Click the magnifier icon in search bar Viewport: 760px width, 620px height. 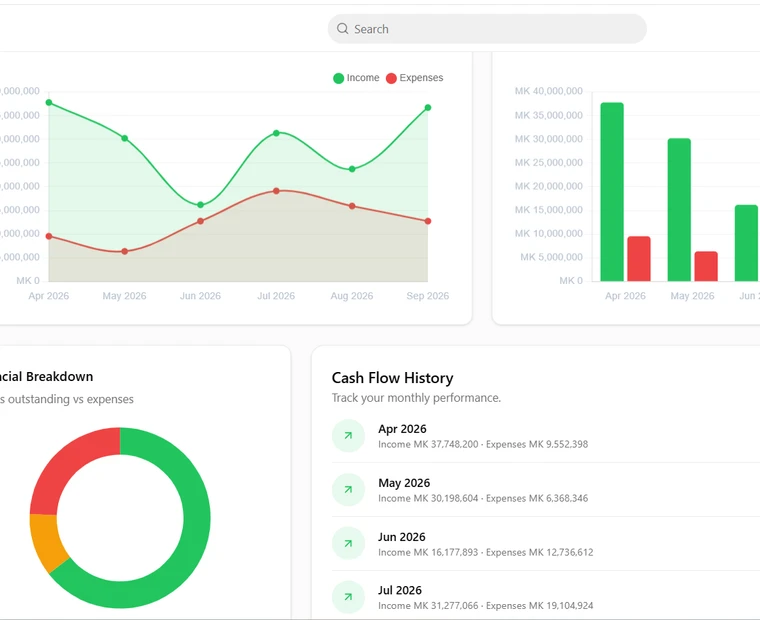[x=343, y=29]
